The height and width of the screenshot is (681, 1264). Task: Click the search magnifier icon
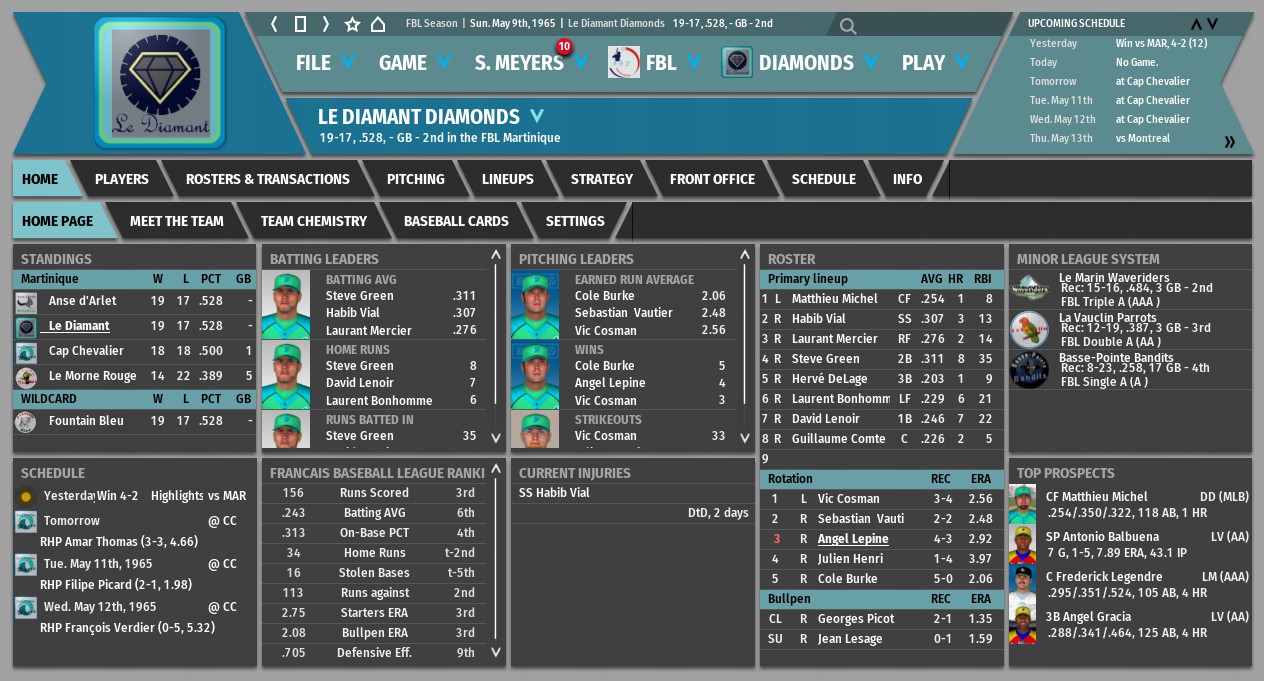[x=848, y=27]
